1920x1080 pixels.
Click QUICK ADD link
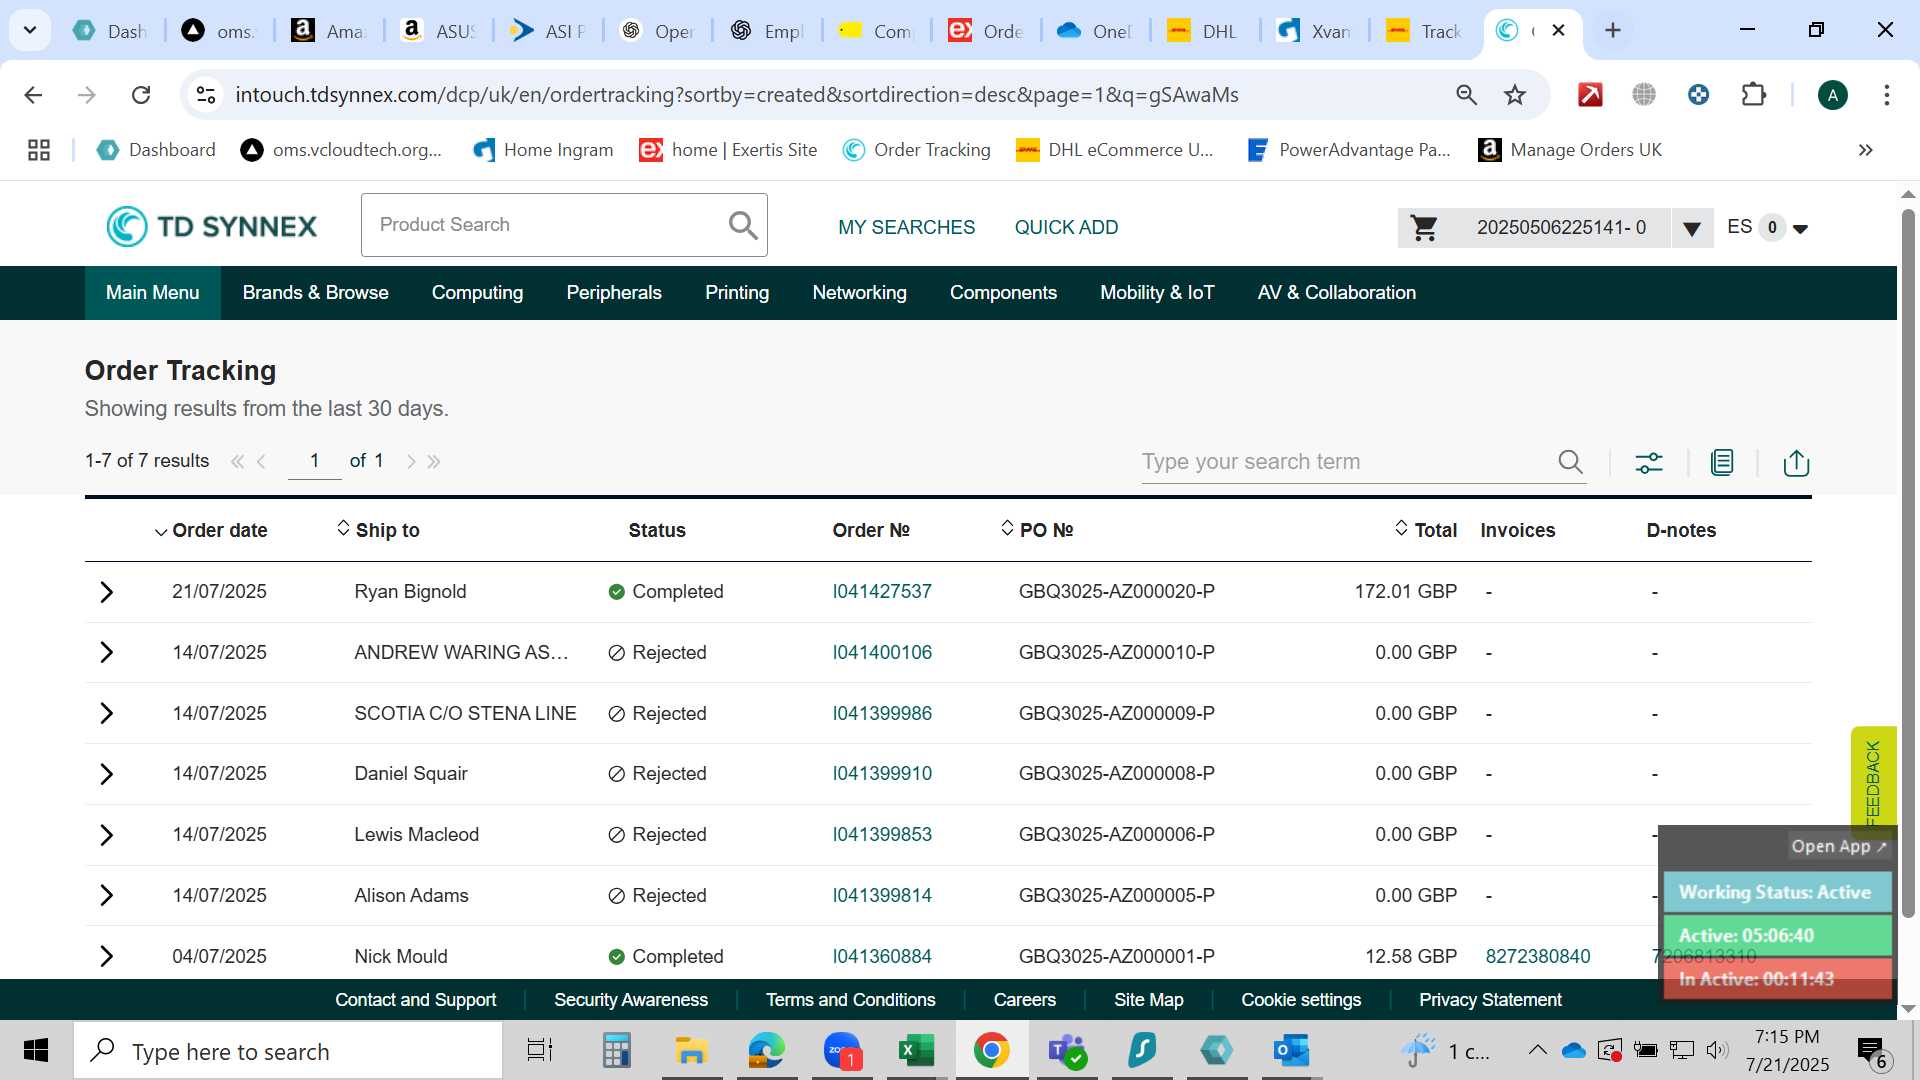coord(1066,228)
